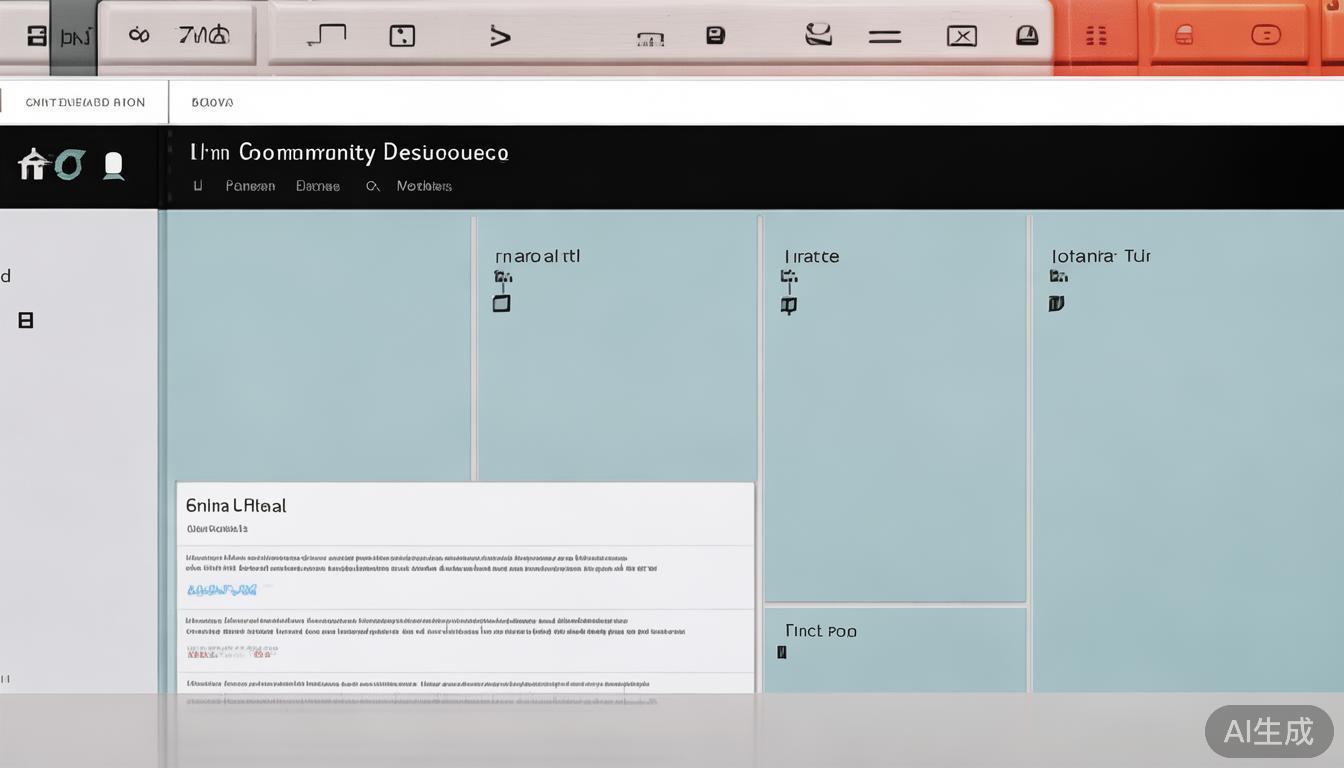
Task: Open the 'CNNTDUEABD AION' tab
Action: (85, 102)
